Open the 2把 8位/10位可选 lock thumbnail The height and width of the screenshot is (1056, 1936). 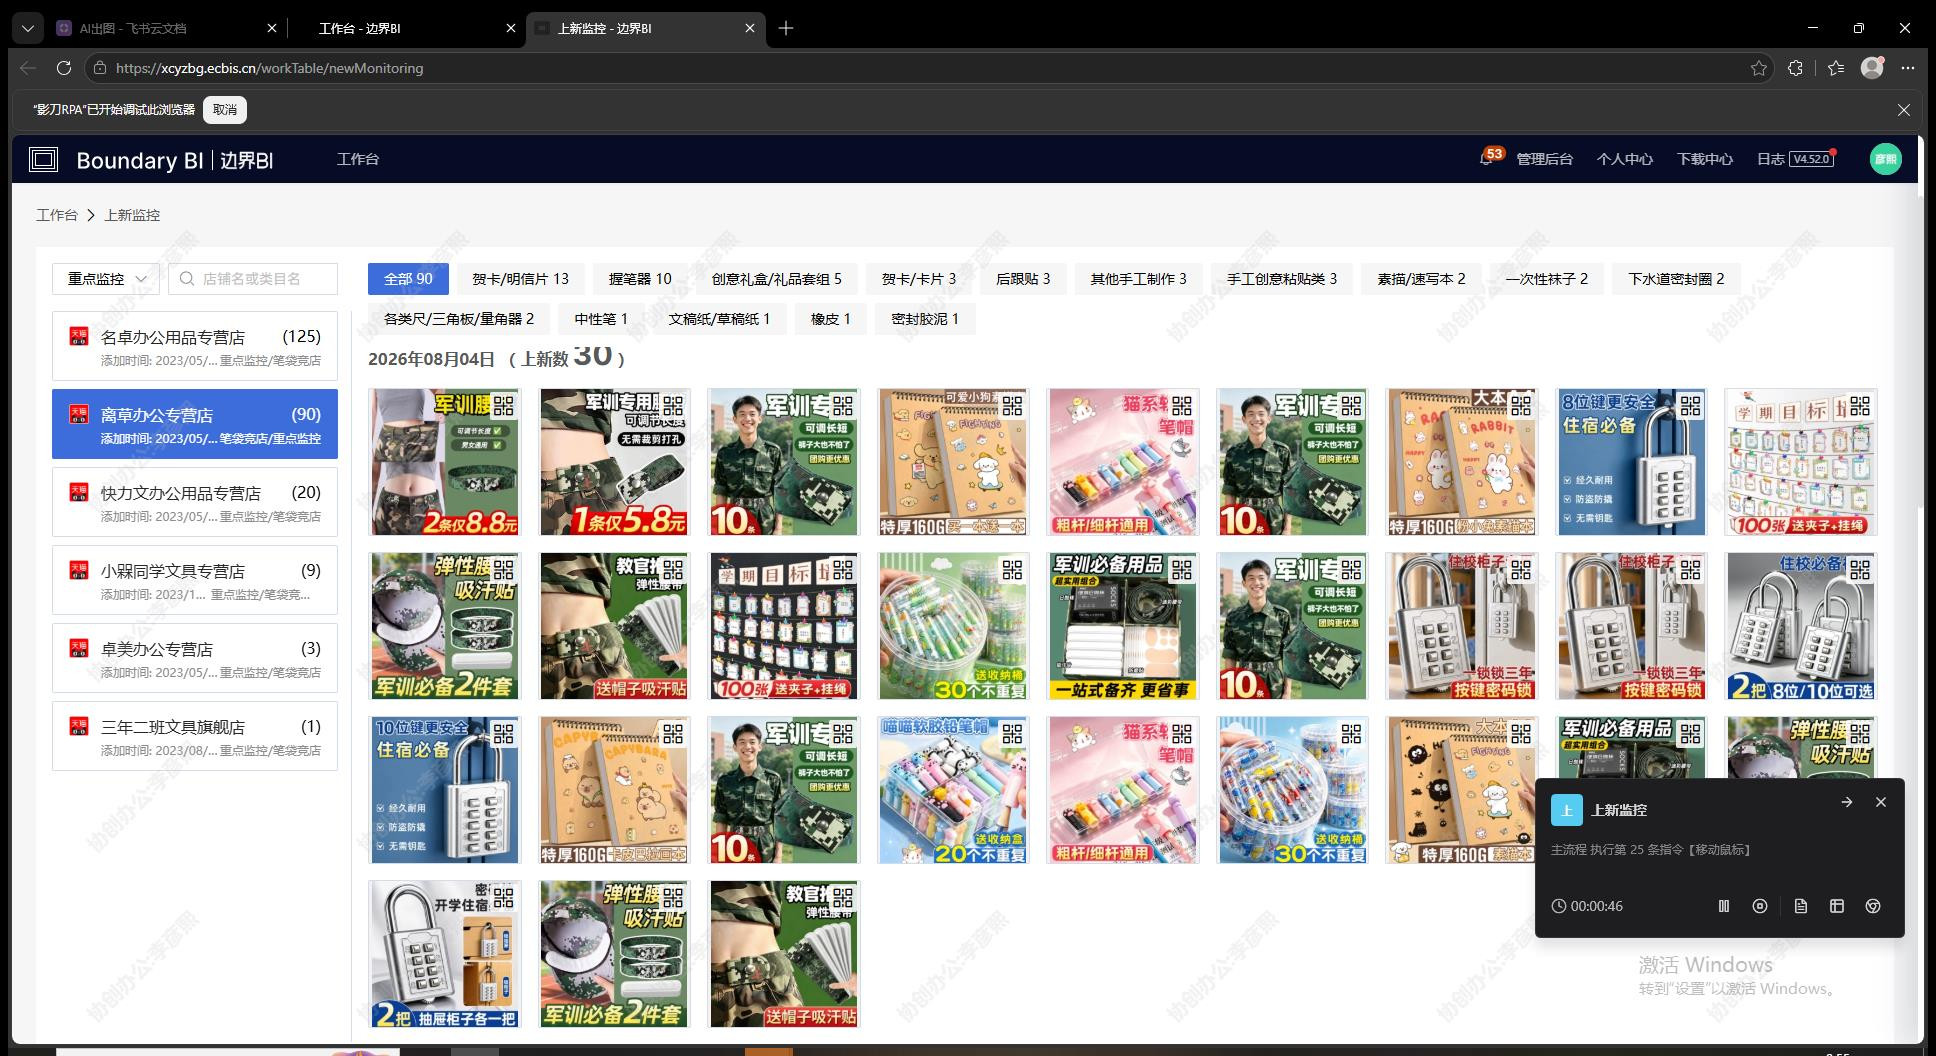point(1801,626)
